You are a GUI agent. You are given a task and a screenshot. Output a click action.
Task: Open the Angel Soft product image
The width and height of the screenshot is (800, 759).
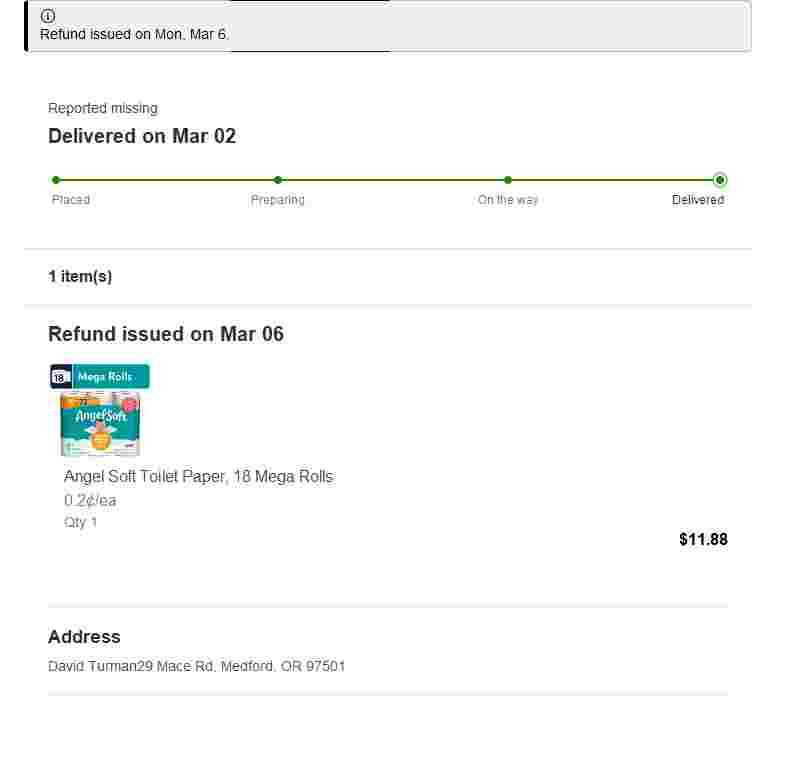coord(100,423)
